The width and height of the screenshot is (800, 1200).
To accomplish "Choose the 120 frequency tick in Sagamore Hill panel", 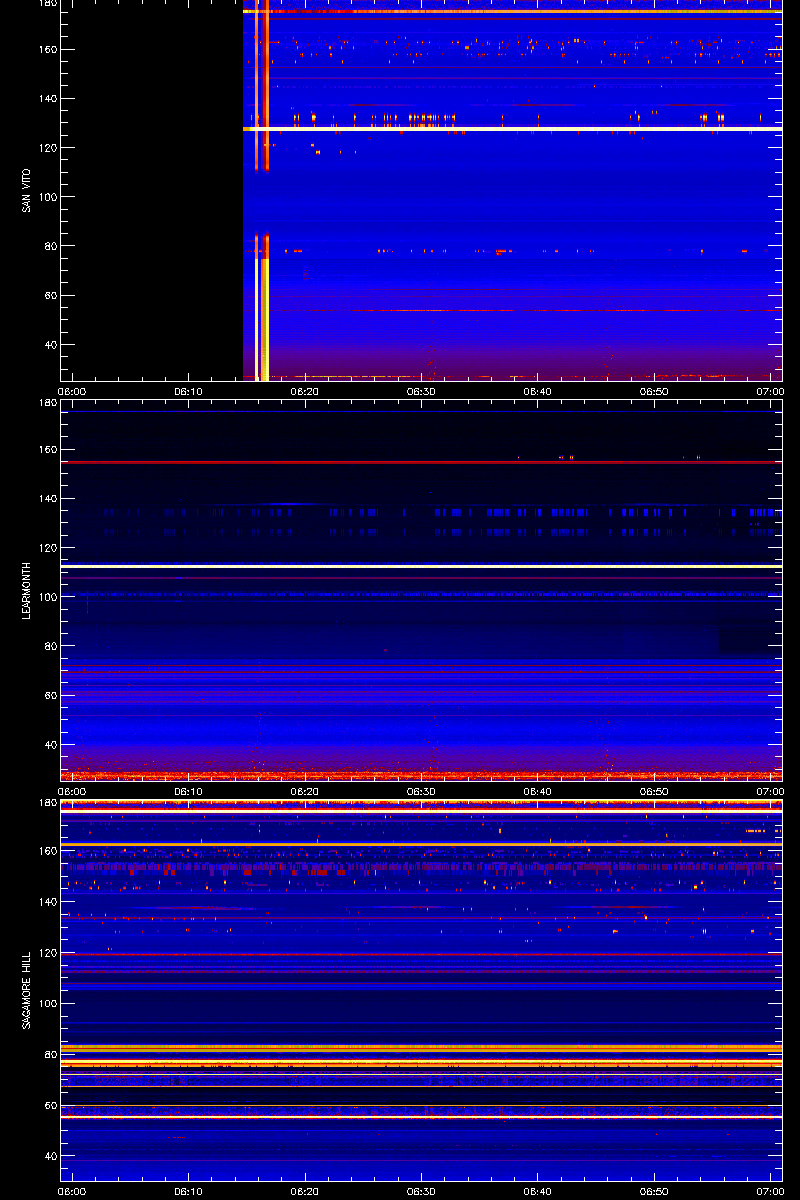I will click(47, 953).
